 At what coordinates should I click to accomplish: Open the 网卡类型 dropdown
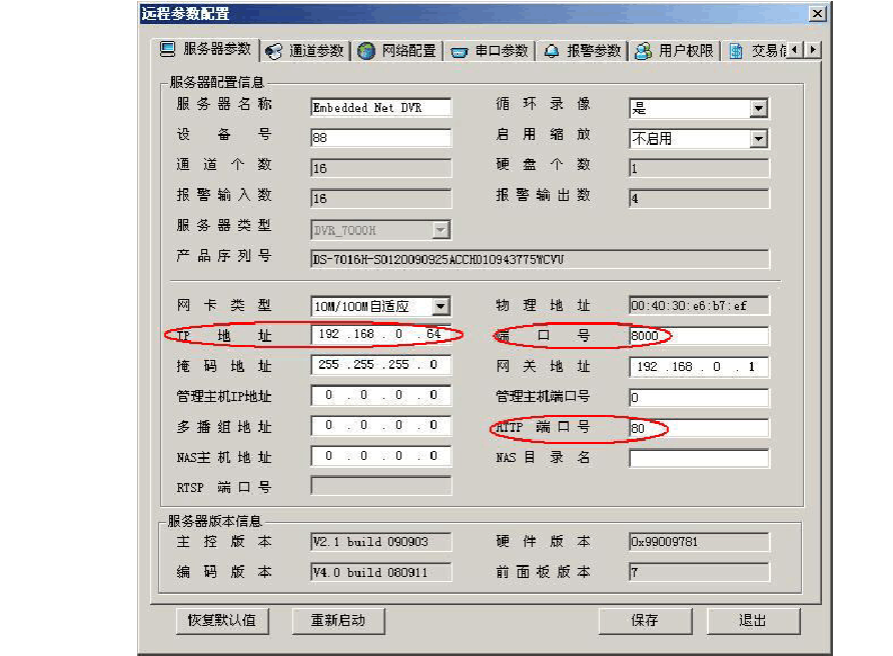(x=440, y=306)
